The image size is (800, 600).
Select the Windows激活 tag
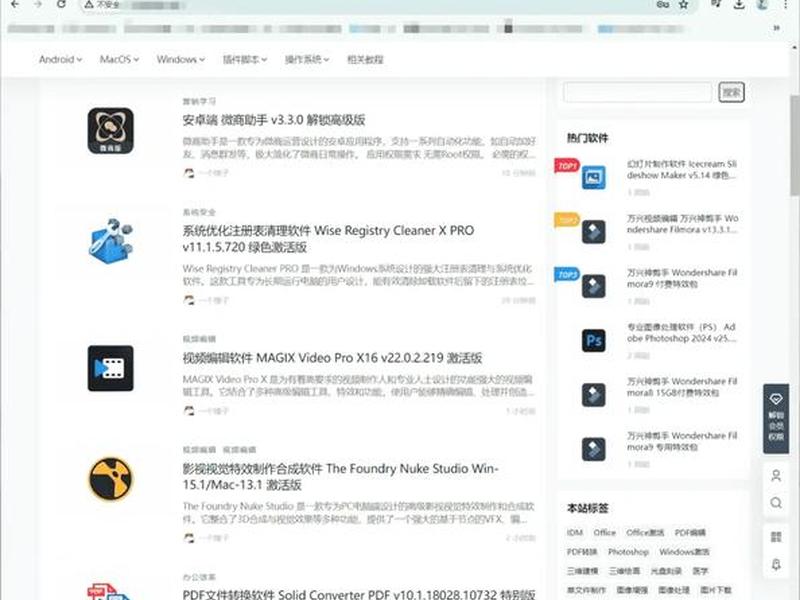pos(684,552)
